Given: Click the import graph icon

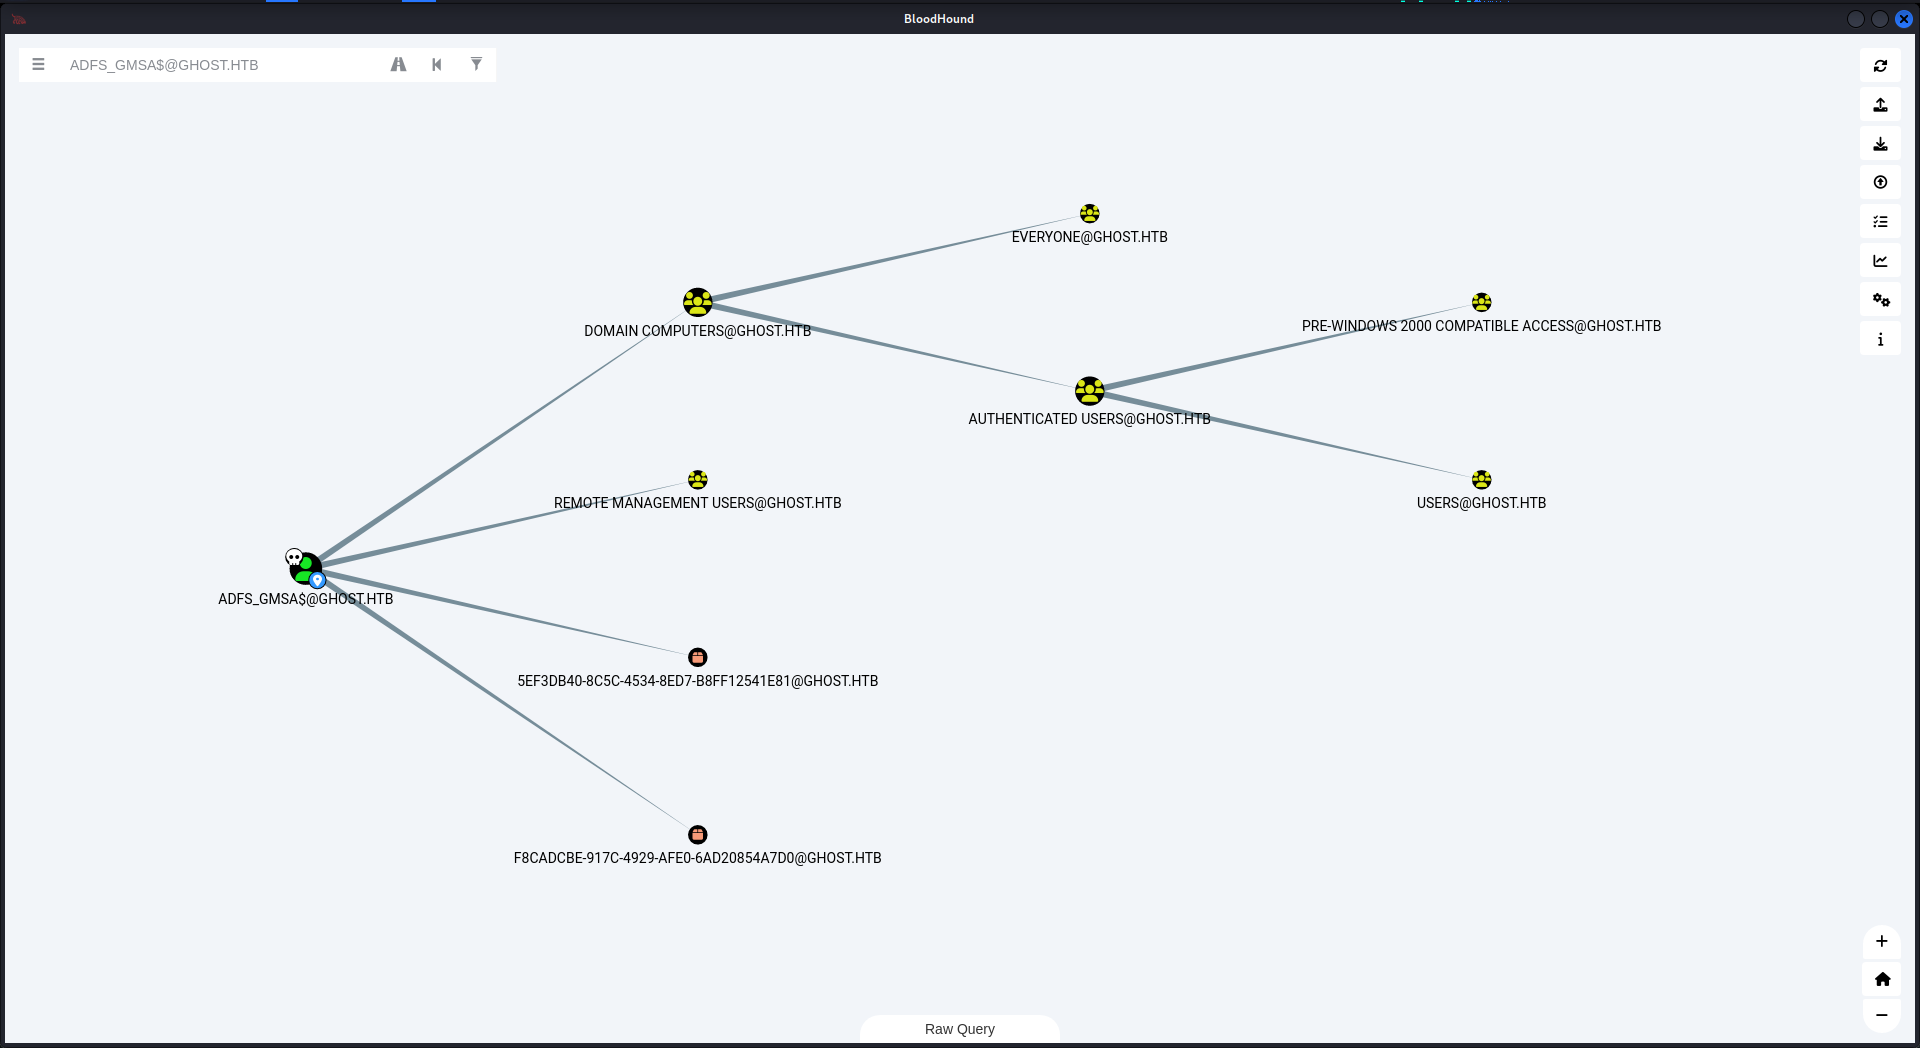Looking at the screenshot, I should [x=1880, y=143].
